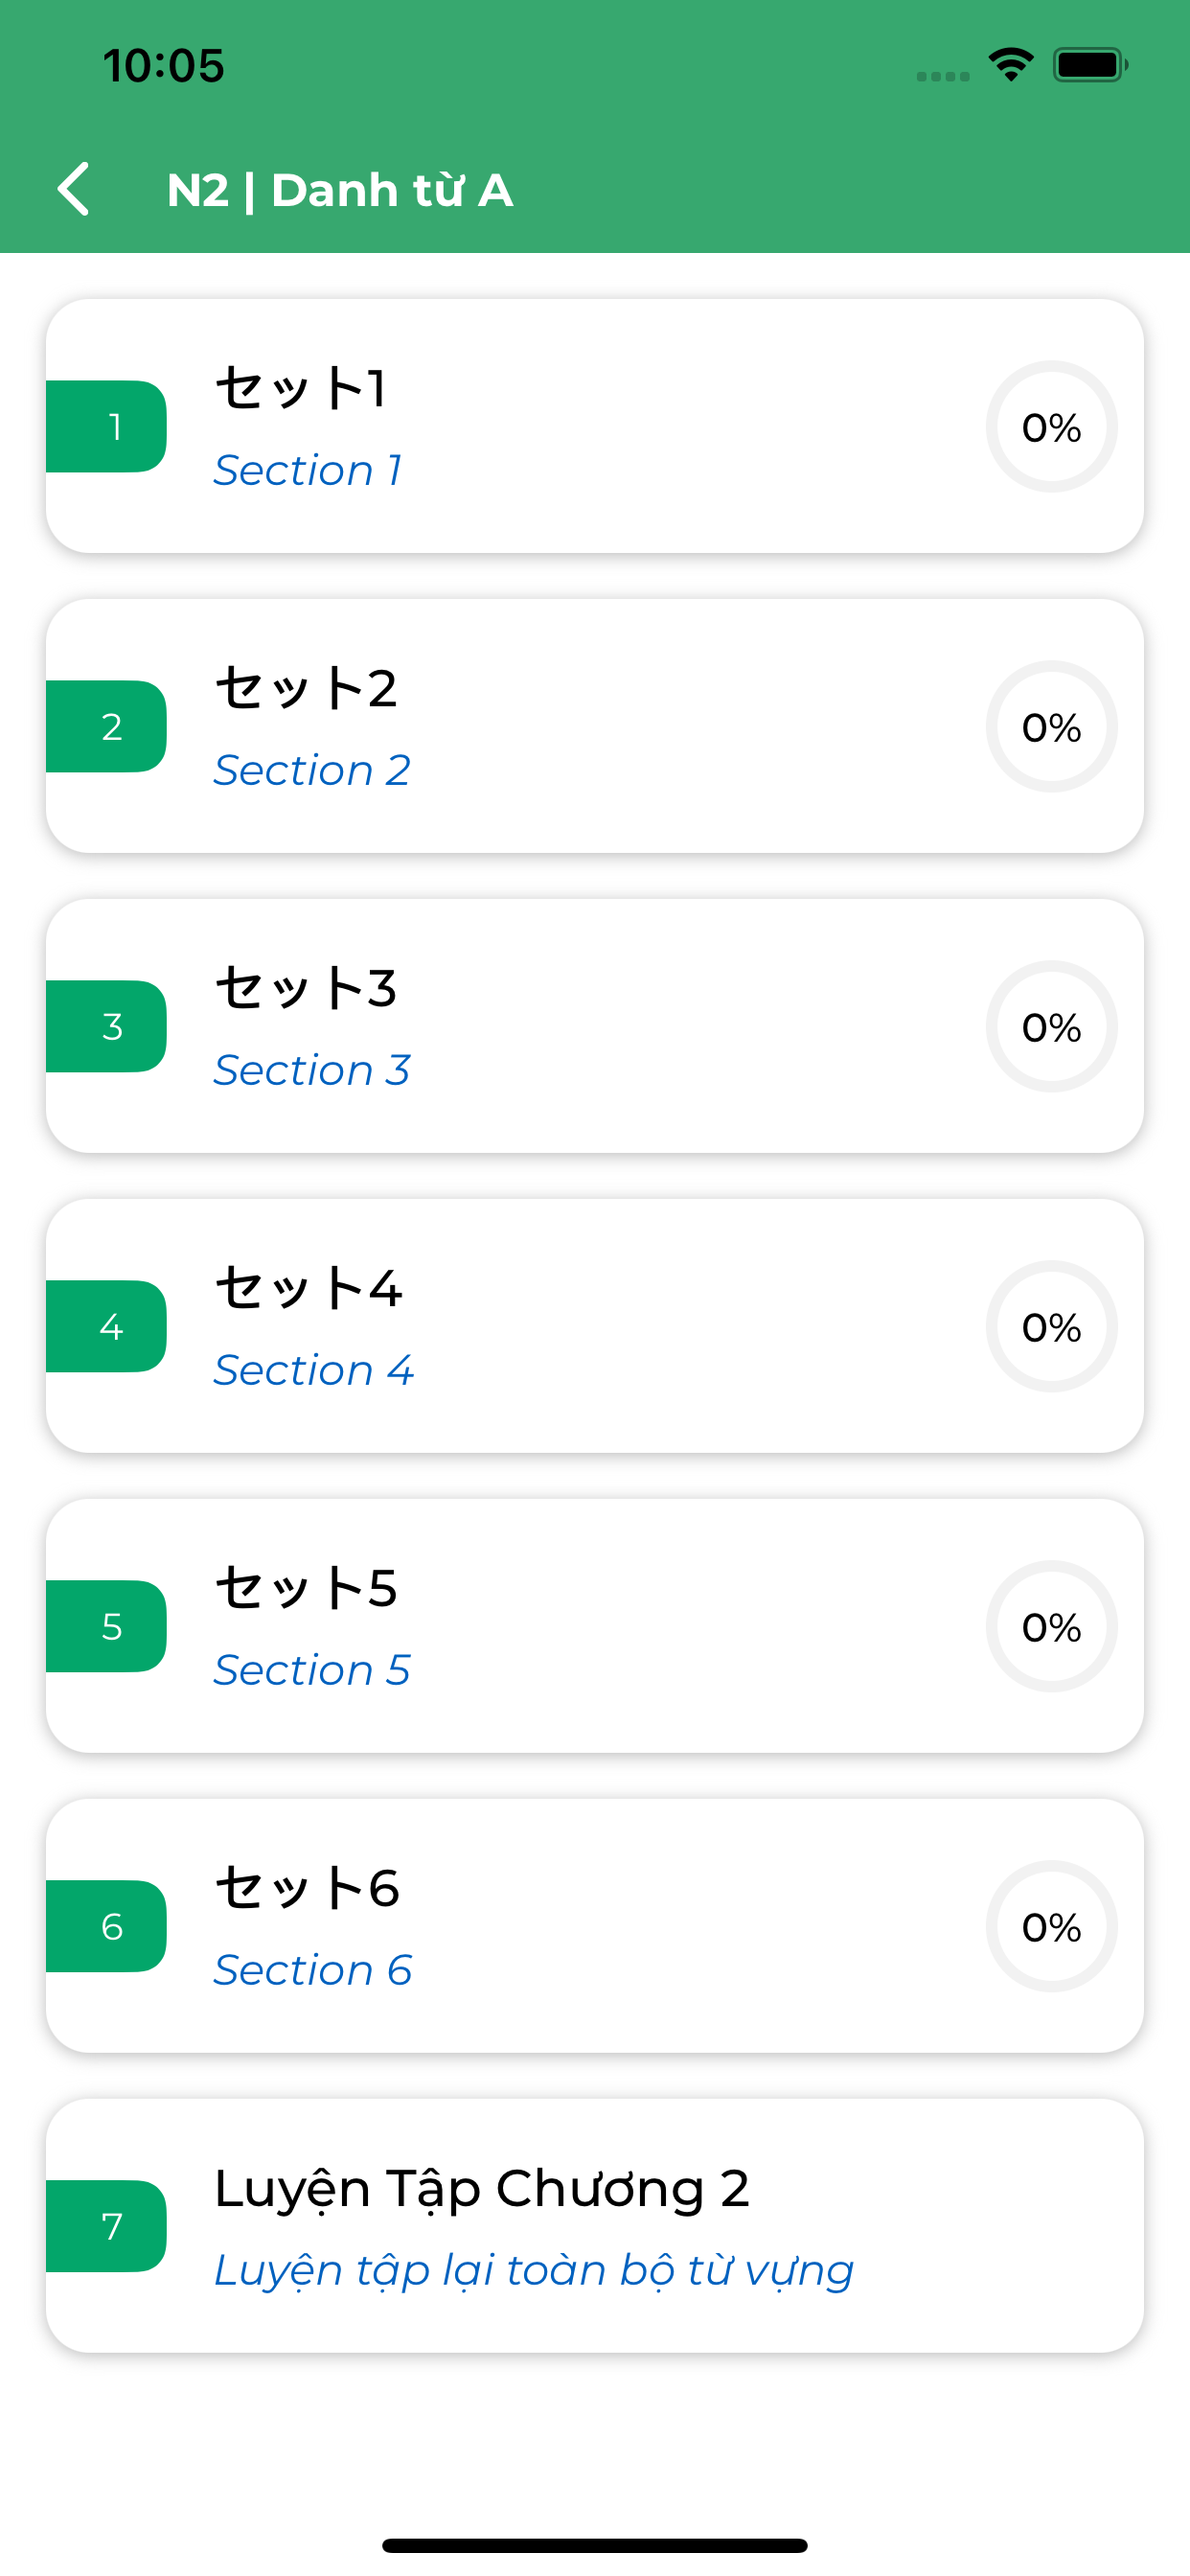The height and width of the screenshot is (2576, 1190).
Task: Tap the green number 1 badge
Action: tap(106, 426)
